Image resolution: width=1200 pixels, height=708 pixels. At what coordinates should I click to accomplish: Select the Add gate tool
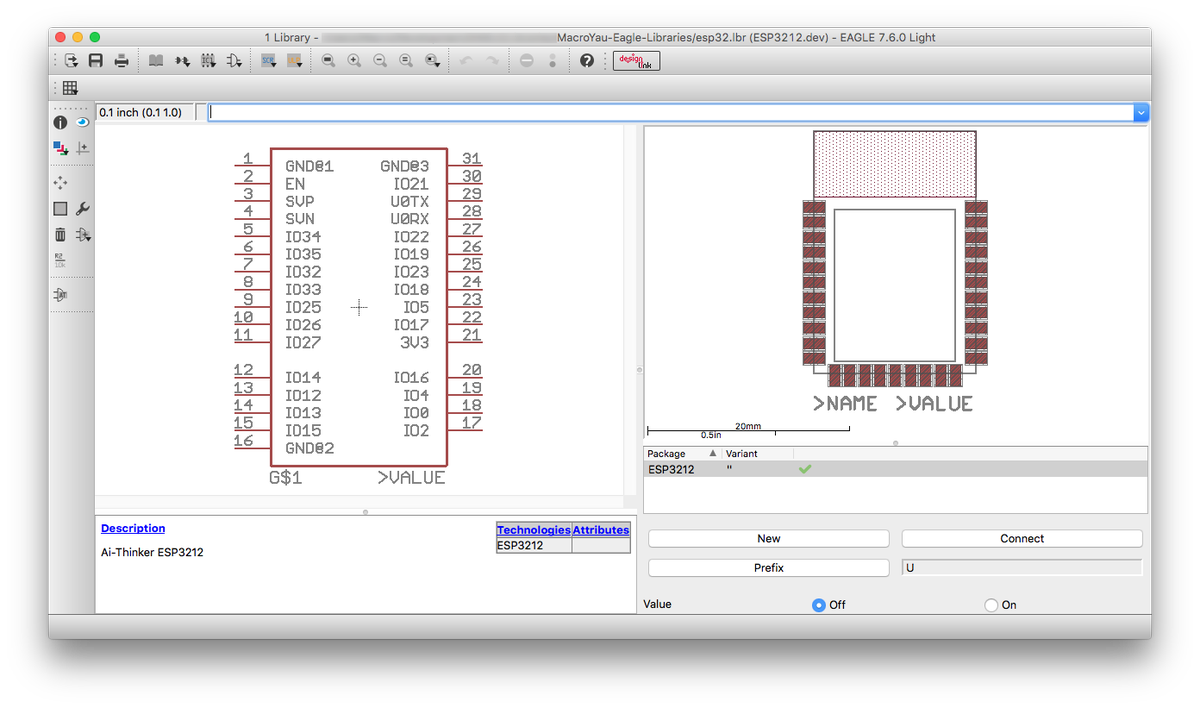83,235
